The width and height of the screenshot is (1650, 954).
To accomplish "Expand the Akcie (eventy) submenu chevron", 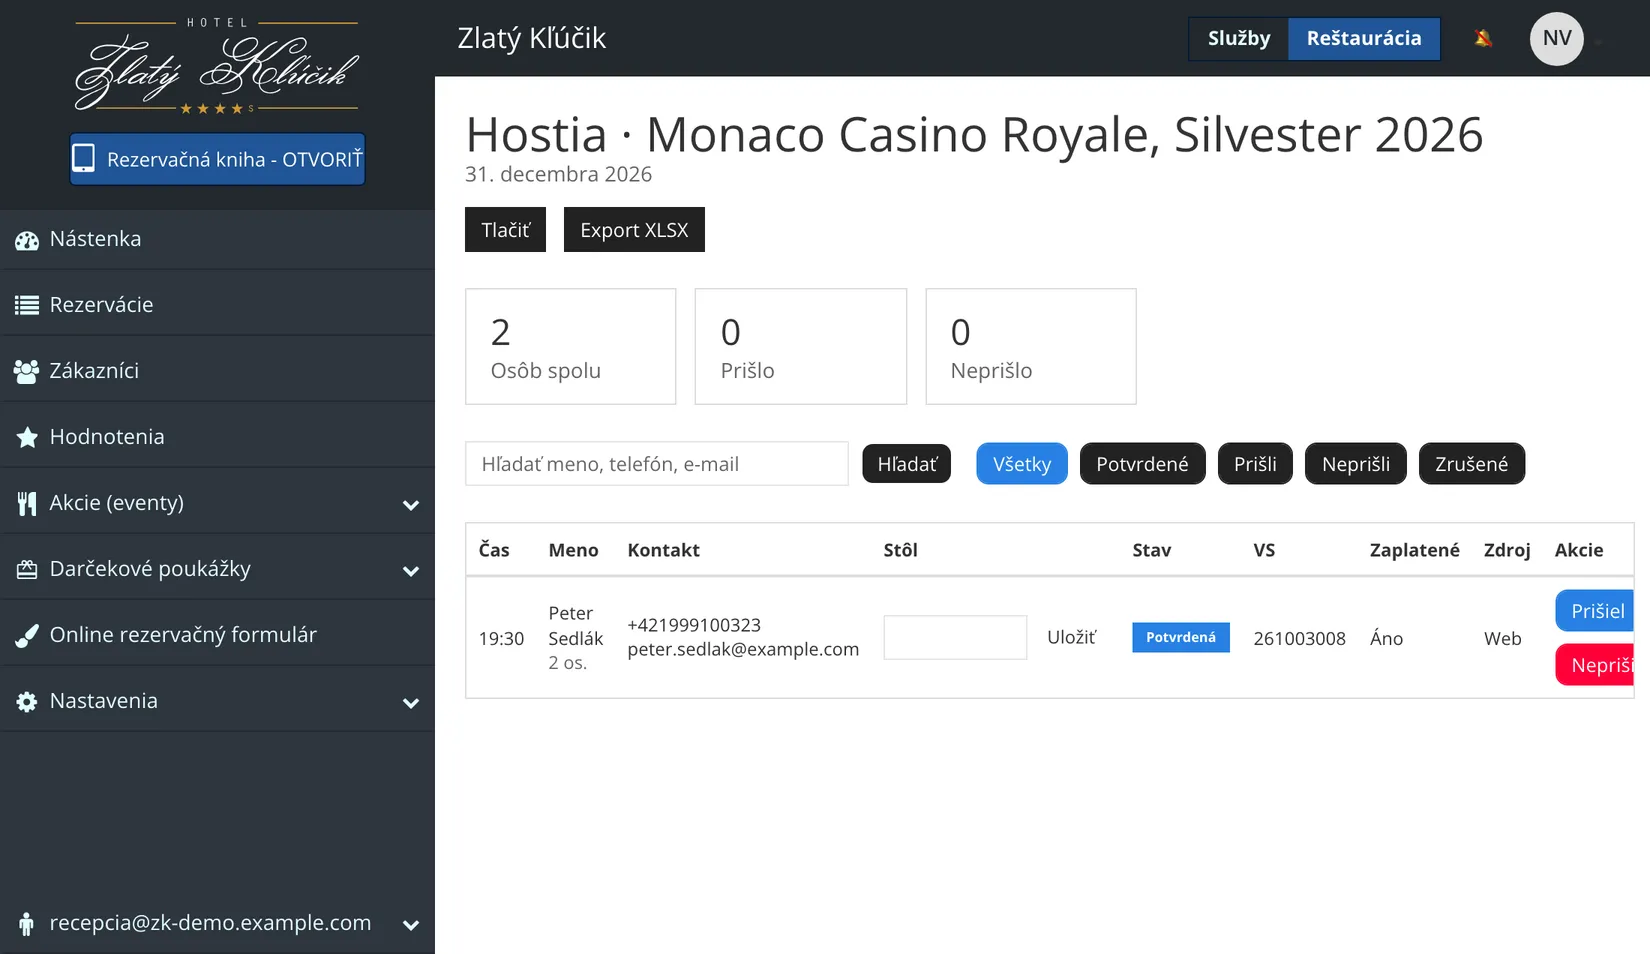I will coord(410,505).
